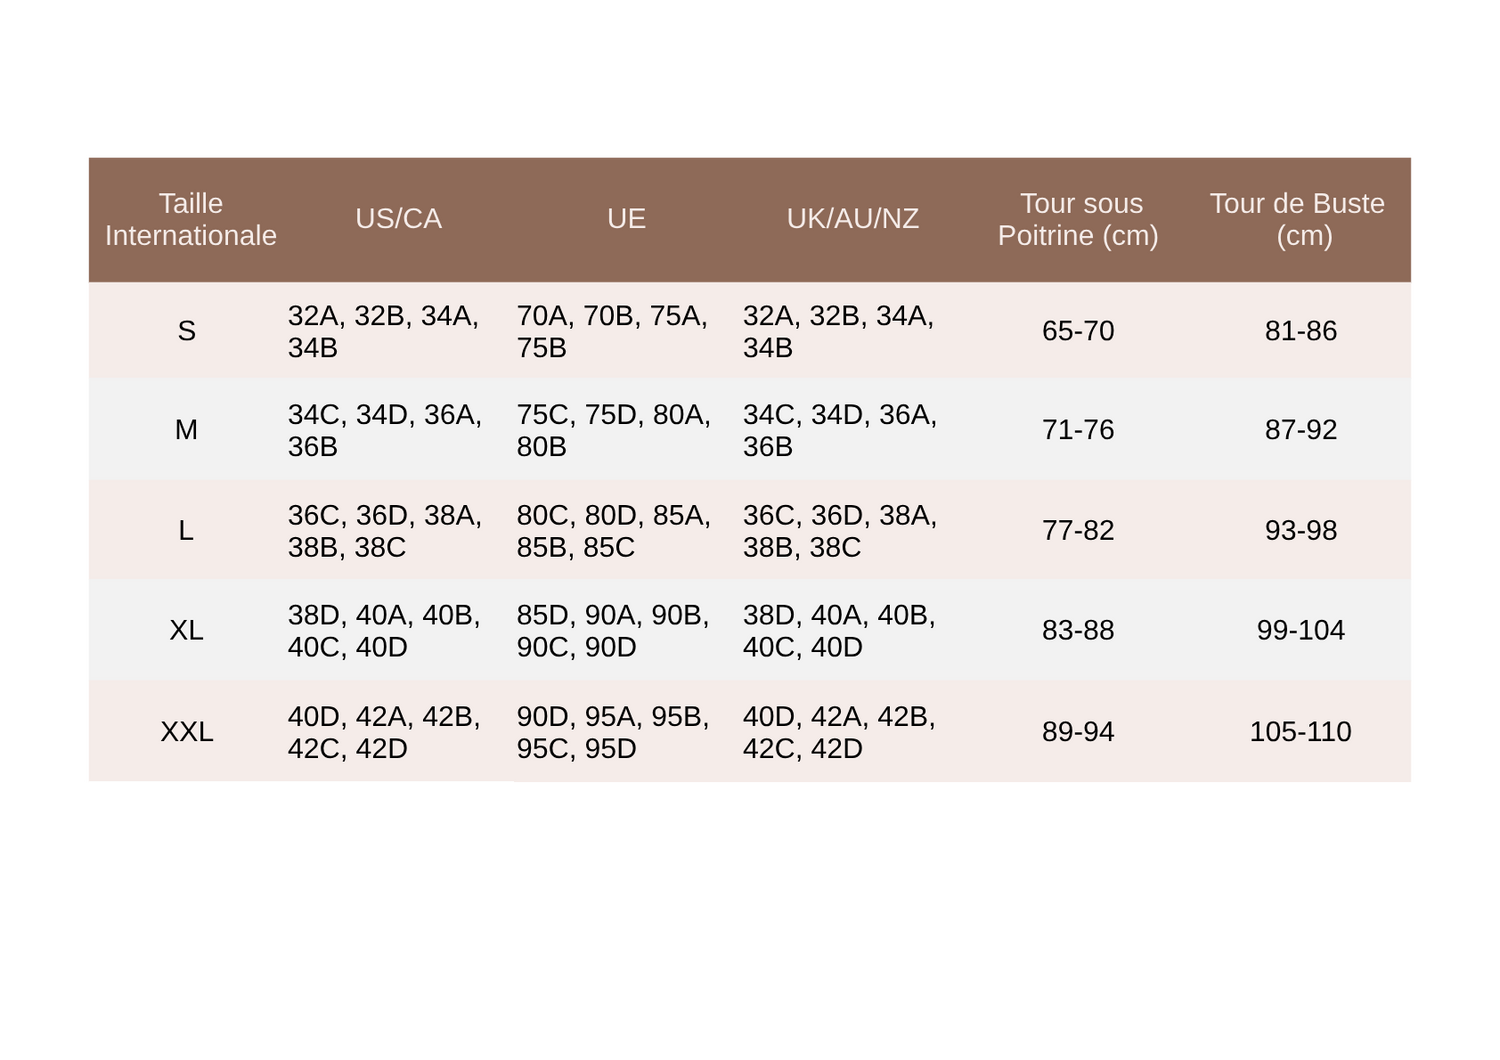
Task: Click the 70A, 70B, 75A, 75B cell
Action: point(612,331)
